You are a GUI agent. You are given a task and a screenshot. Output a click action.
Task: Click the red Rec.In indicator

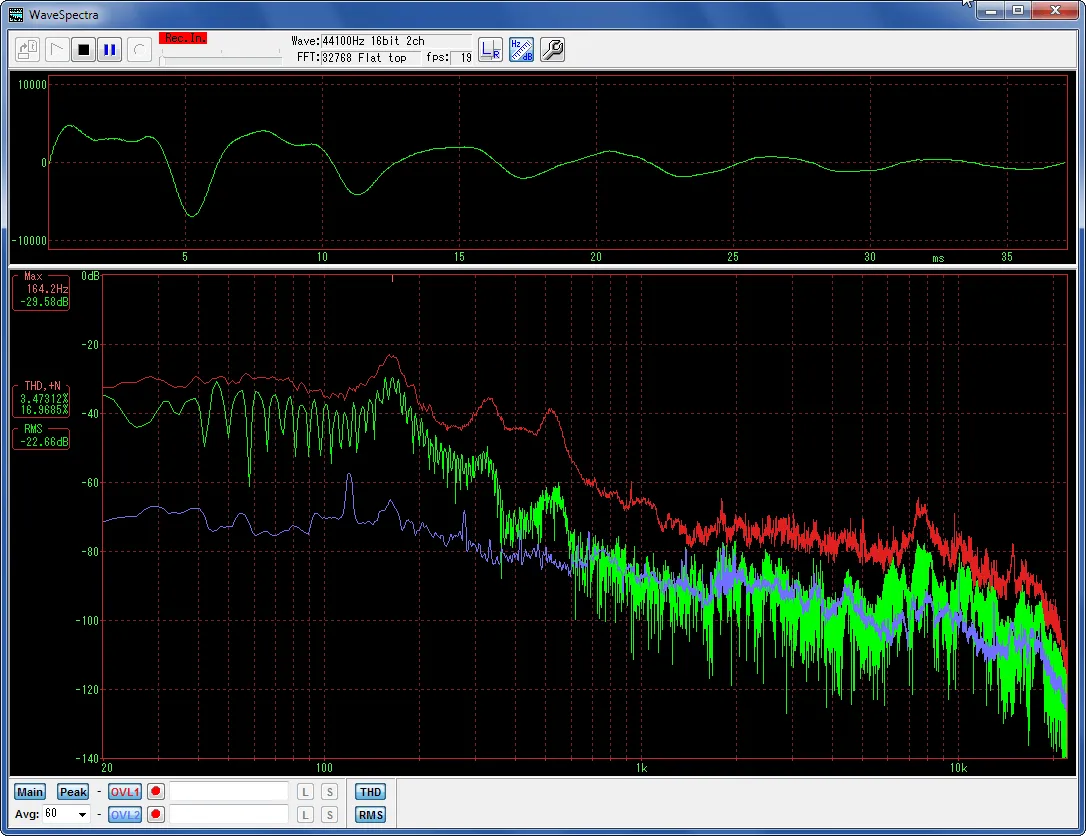[183, 37]
